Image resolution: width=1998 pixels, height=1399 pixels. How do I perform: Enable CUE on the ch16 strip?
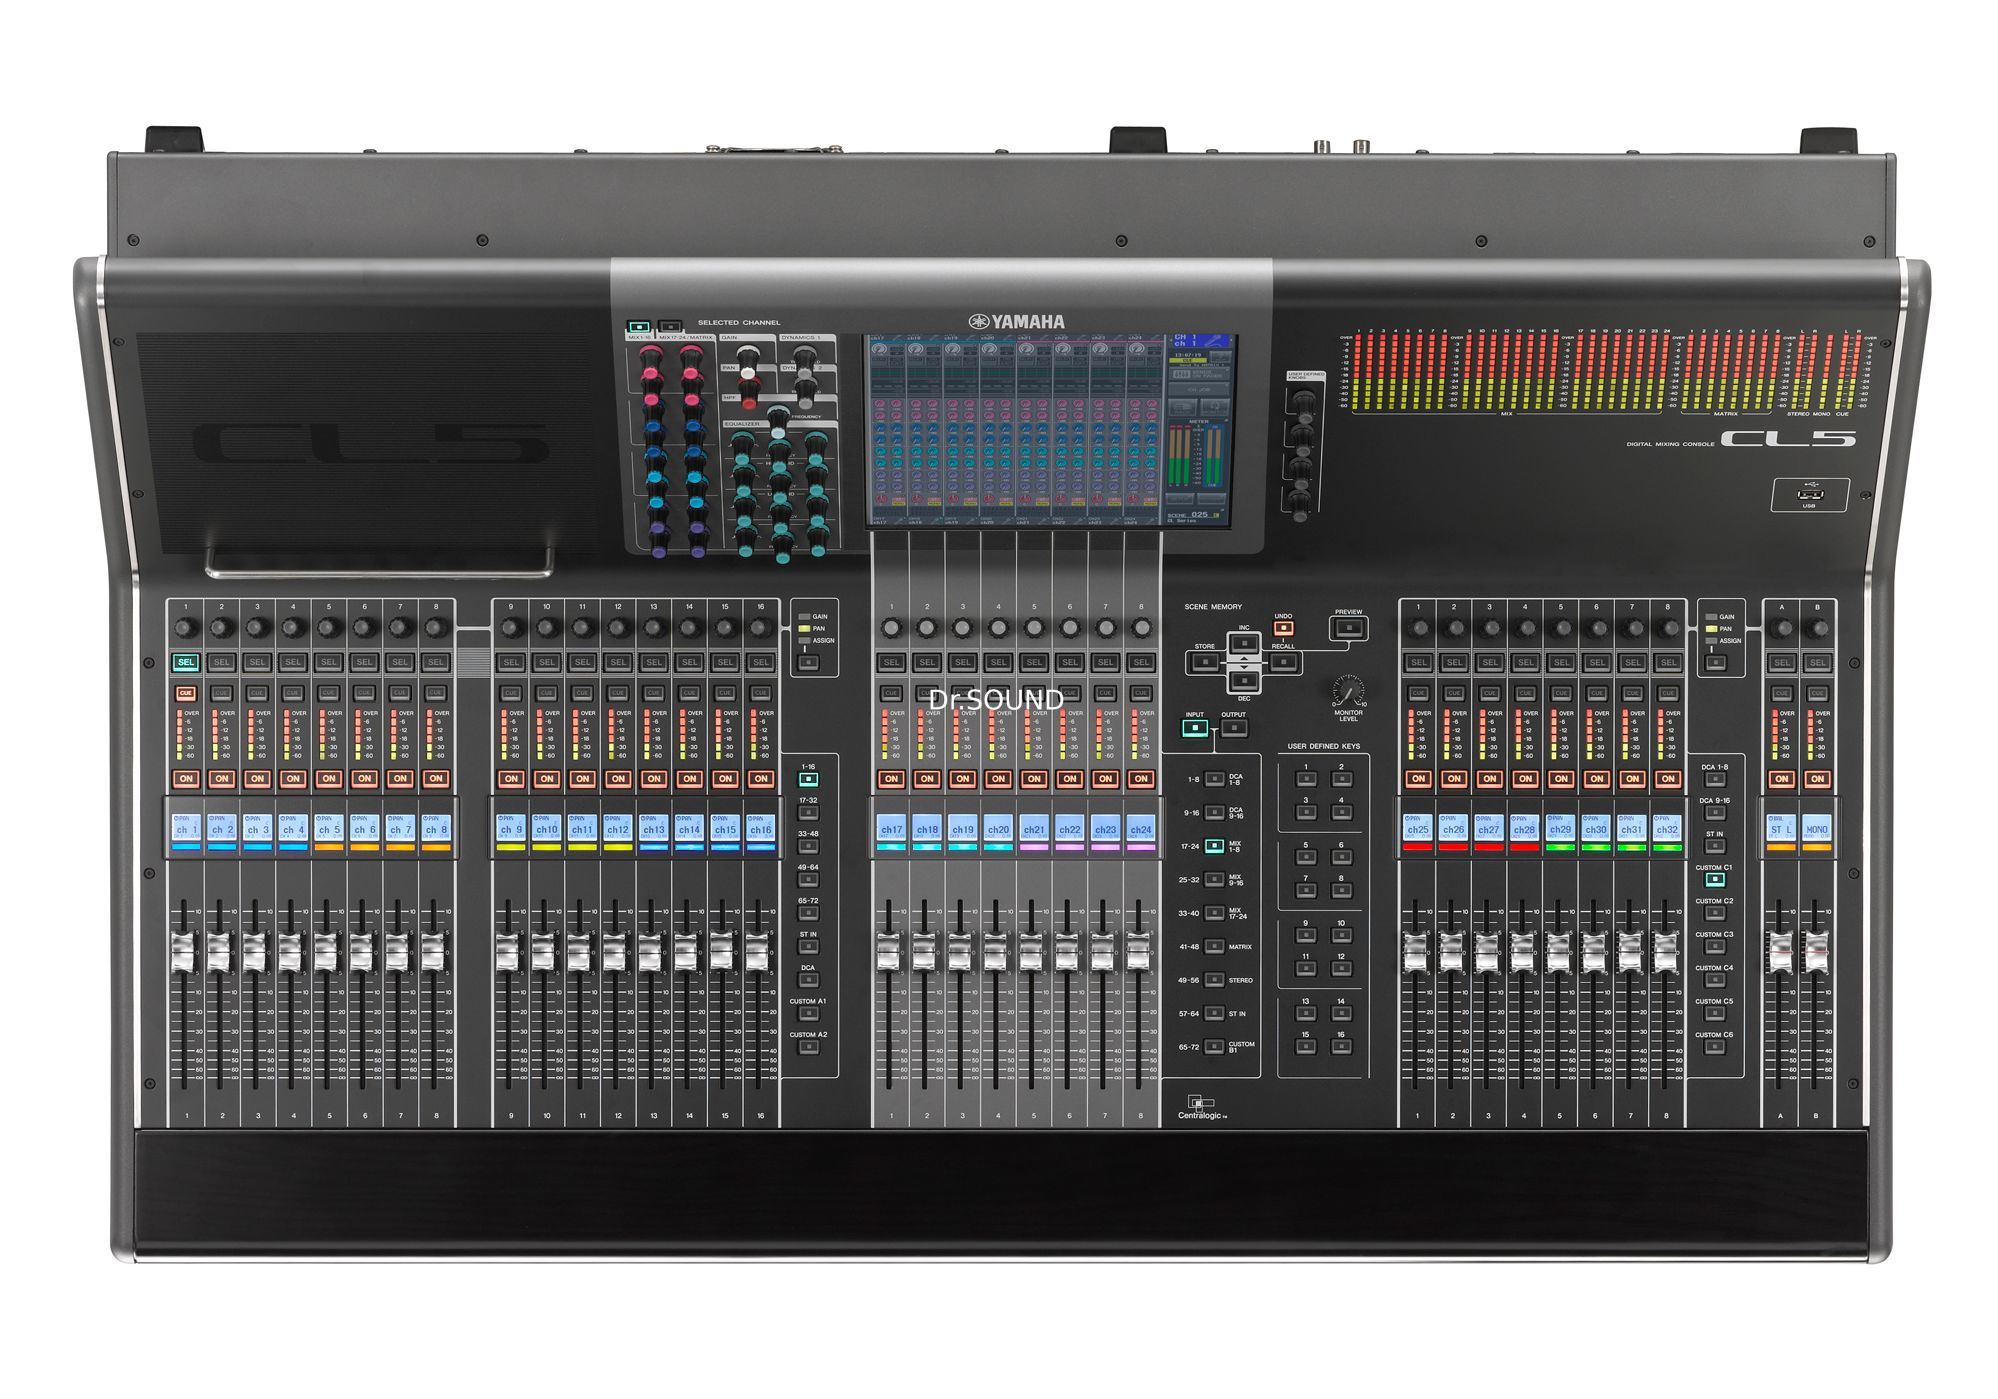[x=761, y=692]
